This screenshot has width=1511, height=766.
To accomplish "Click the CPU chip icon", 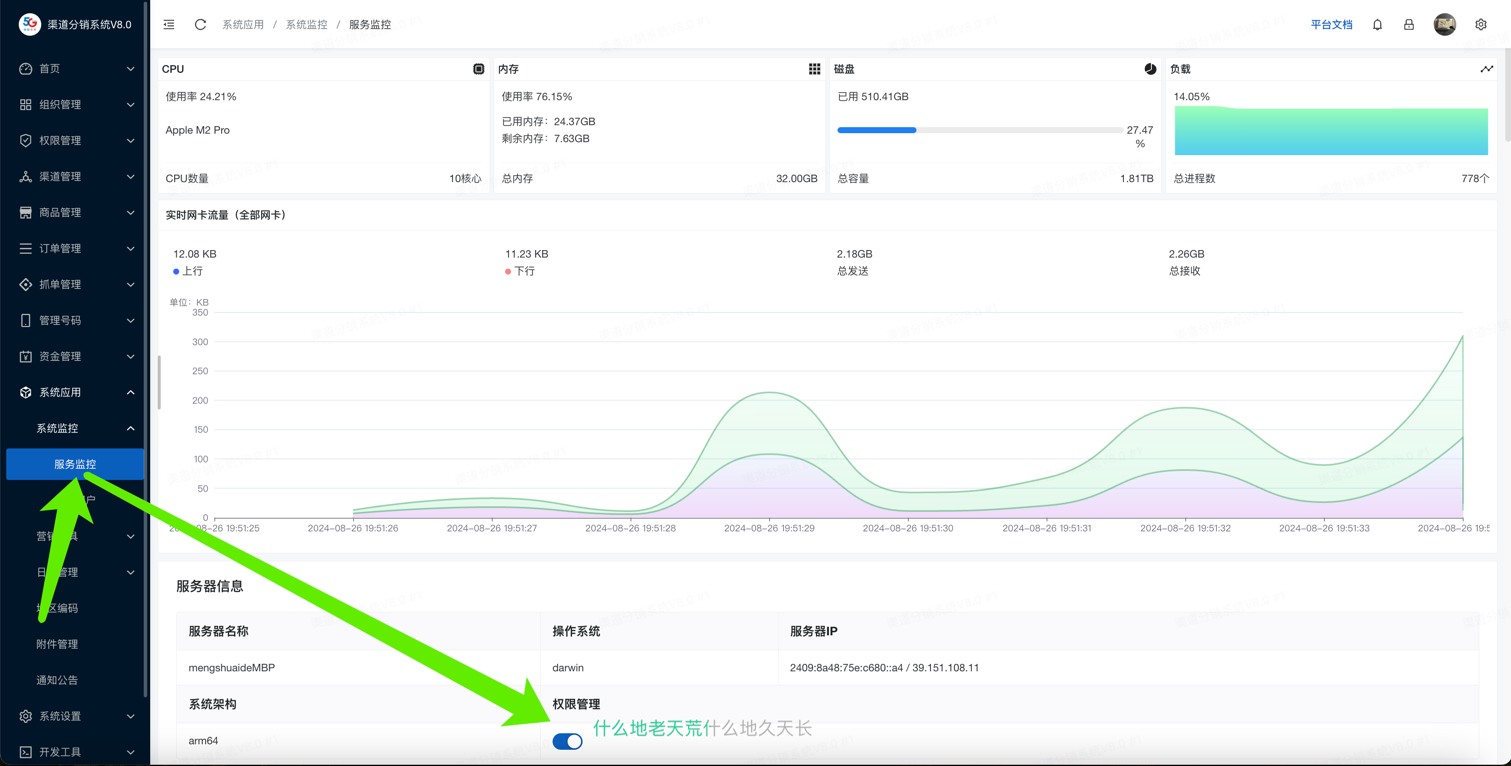I will pyautogui.click(x=478, y=69).
